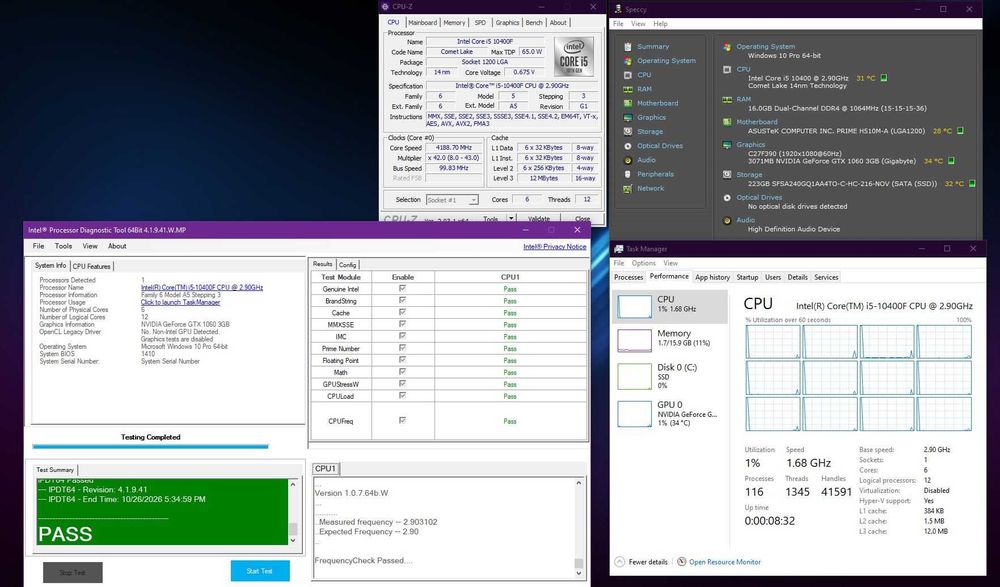Click Resource Monitor icon in Task Manager
The width and height of the screenshot is (1000, 587).
(682, 562)
